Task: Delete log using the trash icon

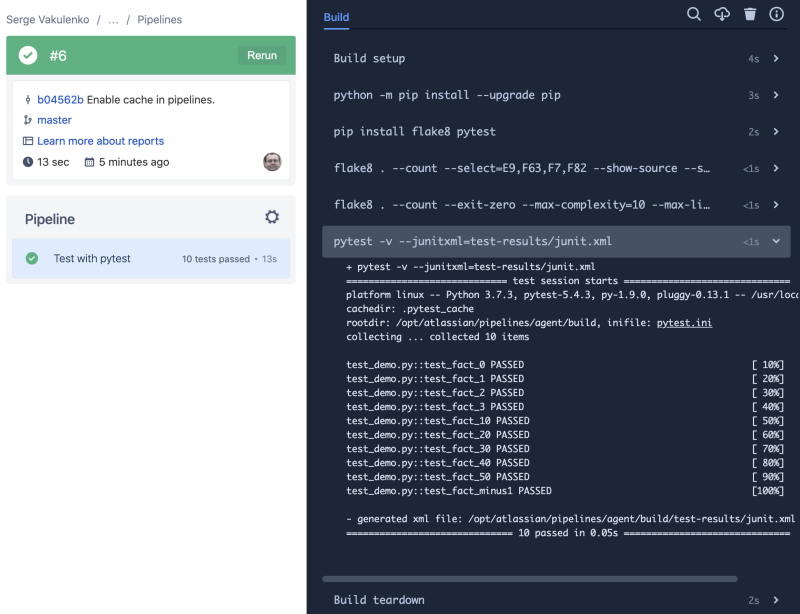Action: [750, 14]
